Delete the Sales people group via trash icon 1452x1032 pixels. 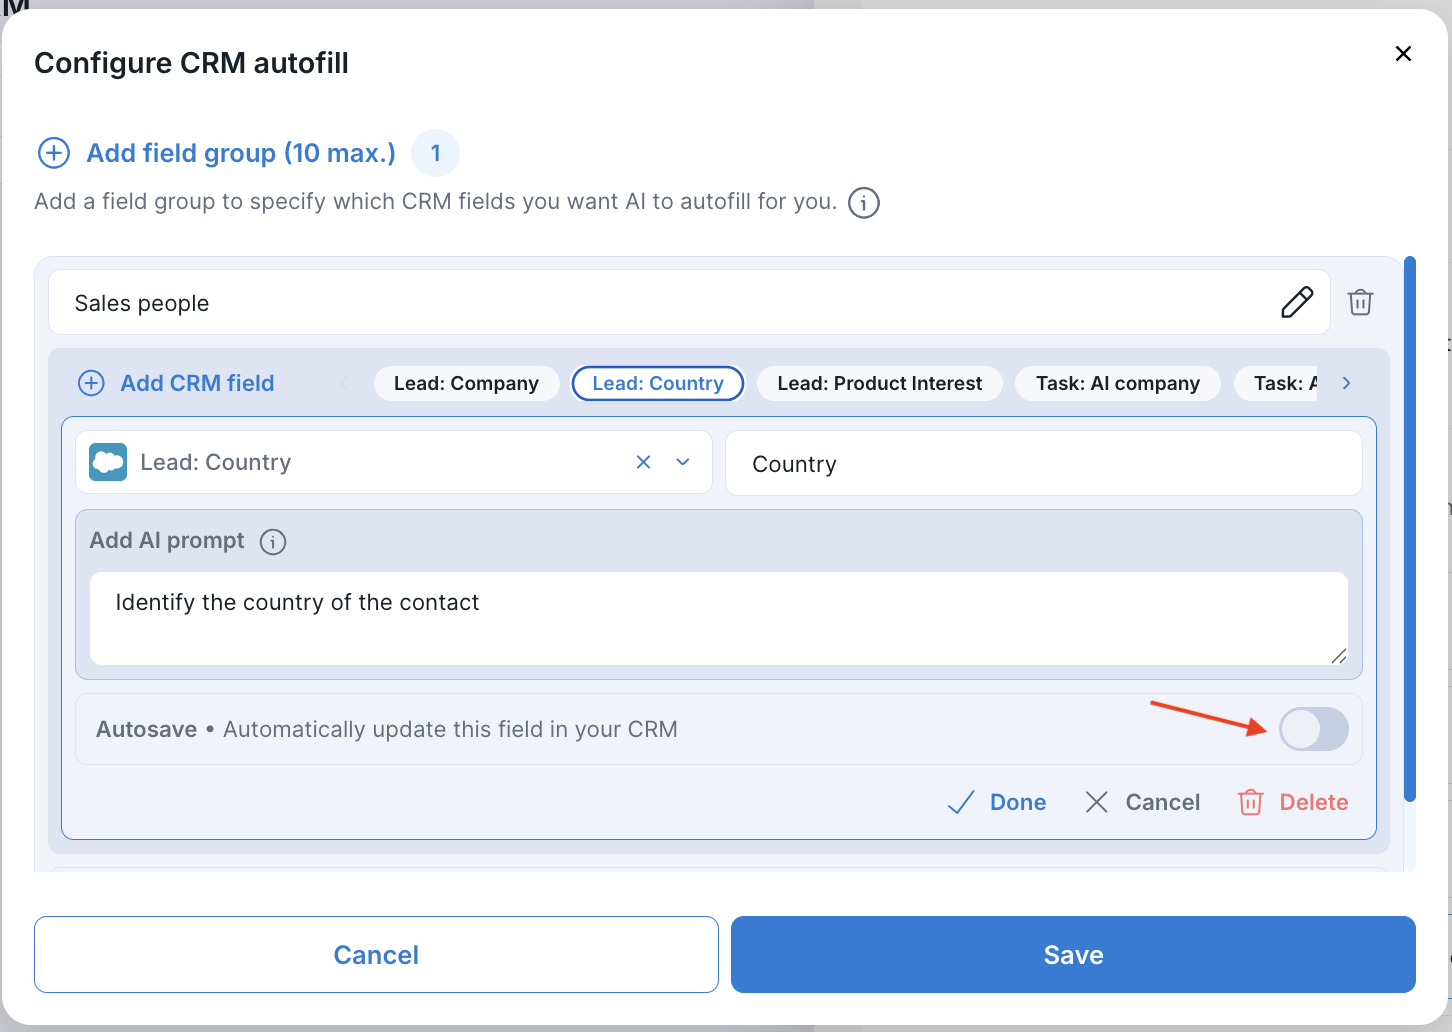[x=1360, y=302]
